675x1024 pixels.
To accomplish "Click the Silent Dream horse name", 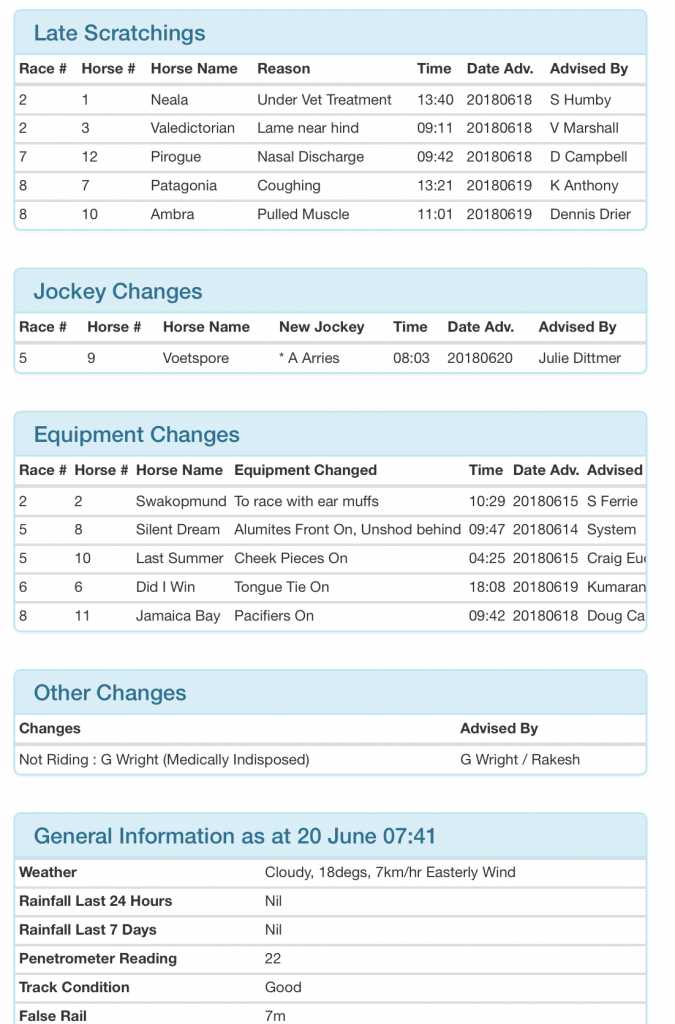I will [x=178, y=530].
